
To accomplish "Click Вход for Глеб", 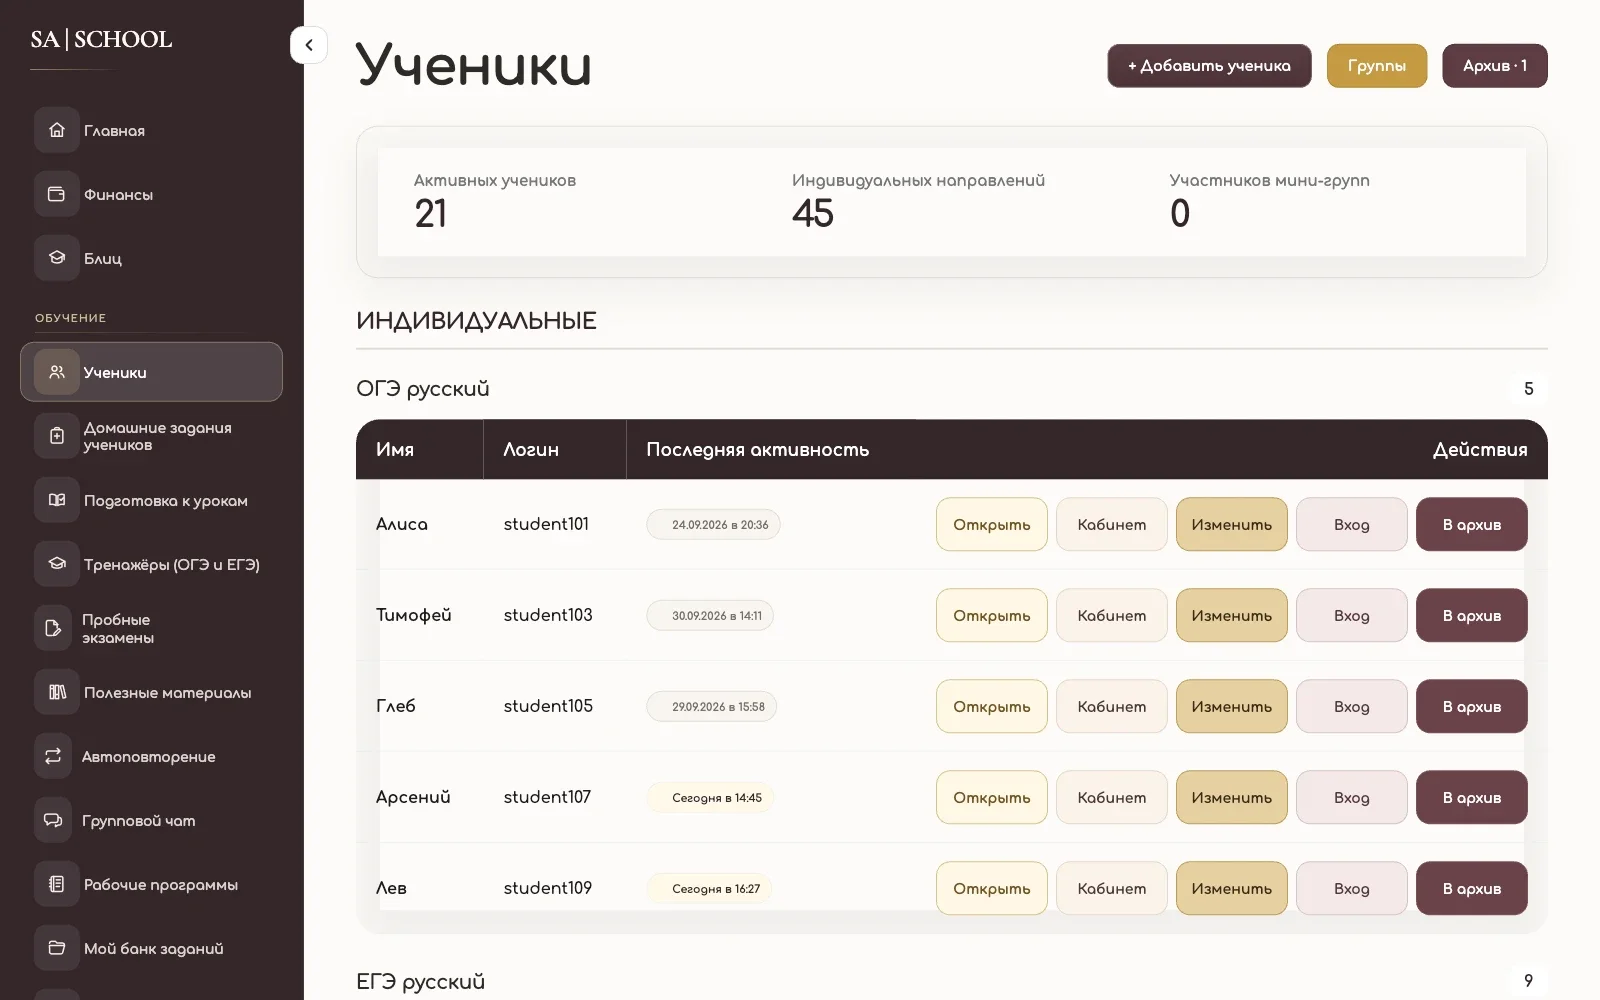I will [1352, 706].
